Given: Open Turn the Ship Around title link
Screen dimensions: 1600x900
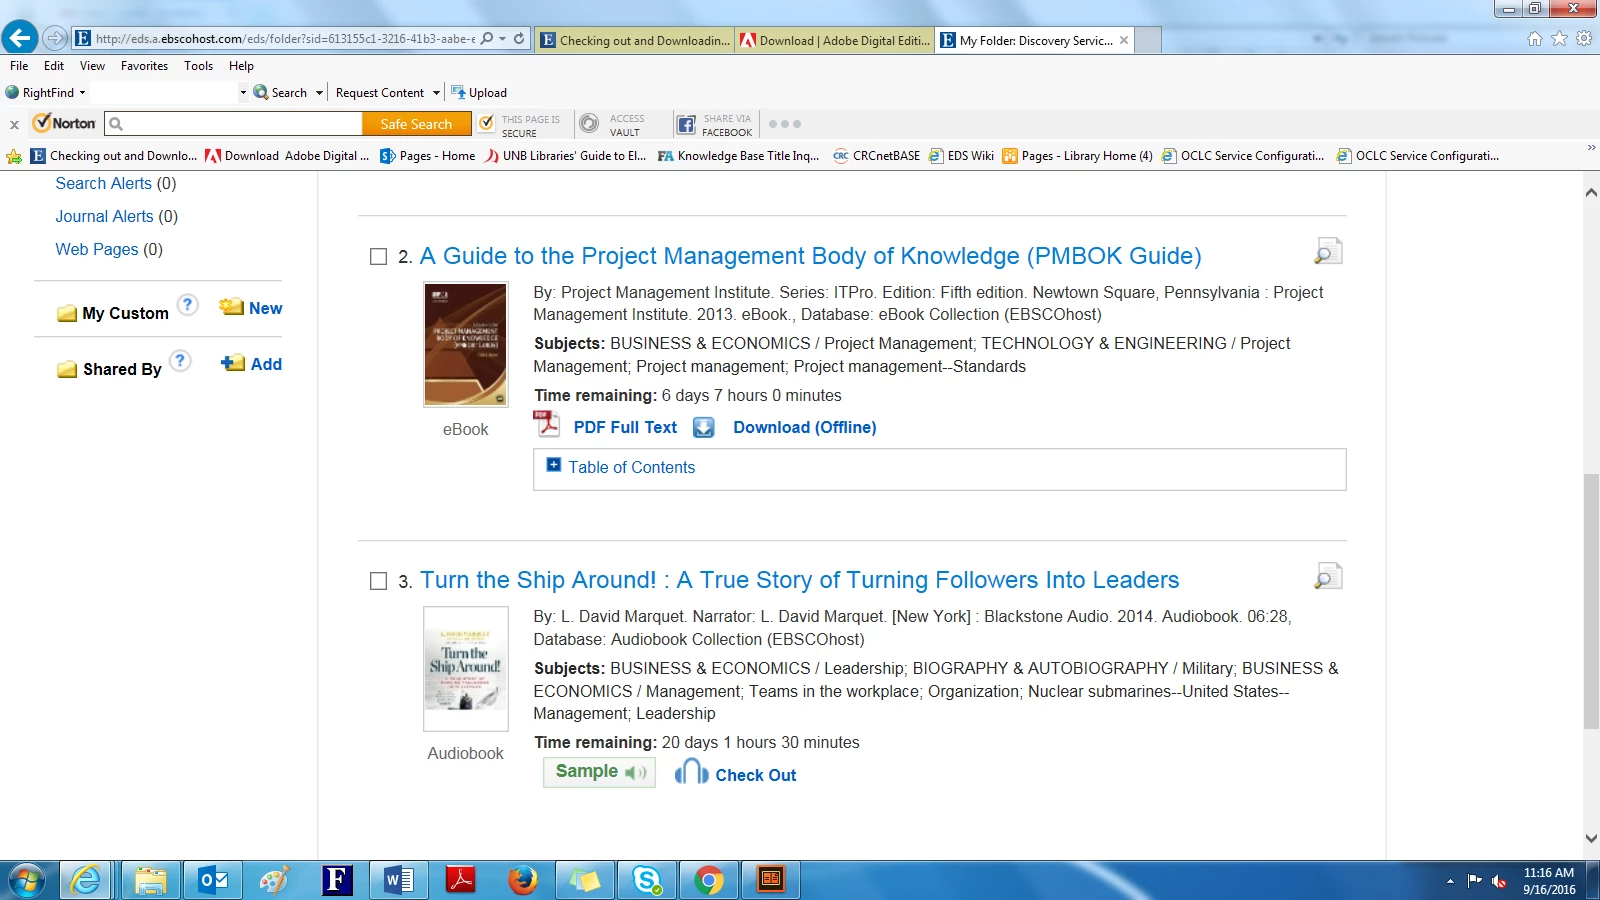Looking at the screenshot, I should click(x=799, y=580).
